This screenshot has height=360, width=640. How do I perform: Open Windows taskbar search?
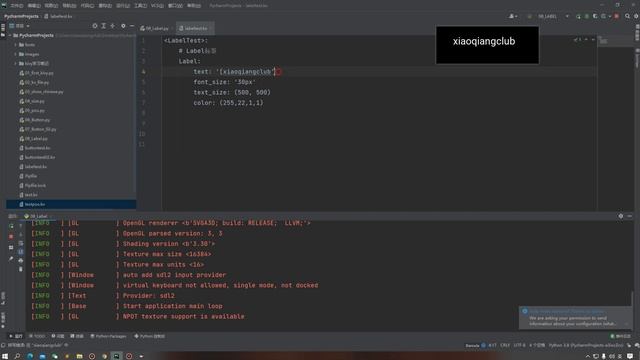tap(17, 356)
